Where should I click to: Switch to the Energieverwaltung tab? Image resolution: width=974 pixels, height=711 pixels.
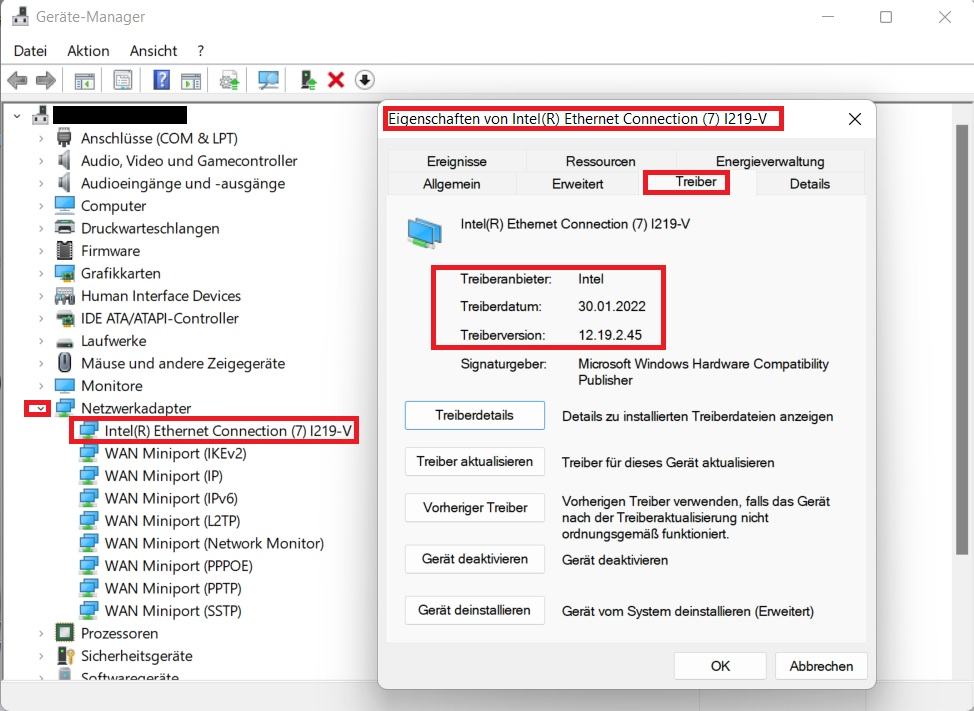point(770,161)
